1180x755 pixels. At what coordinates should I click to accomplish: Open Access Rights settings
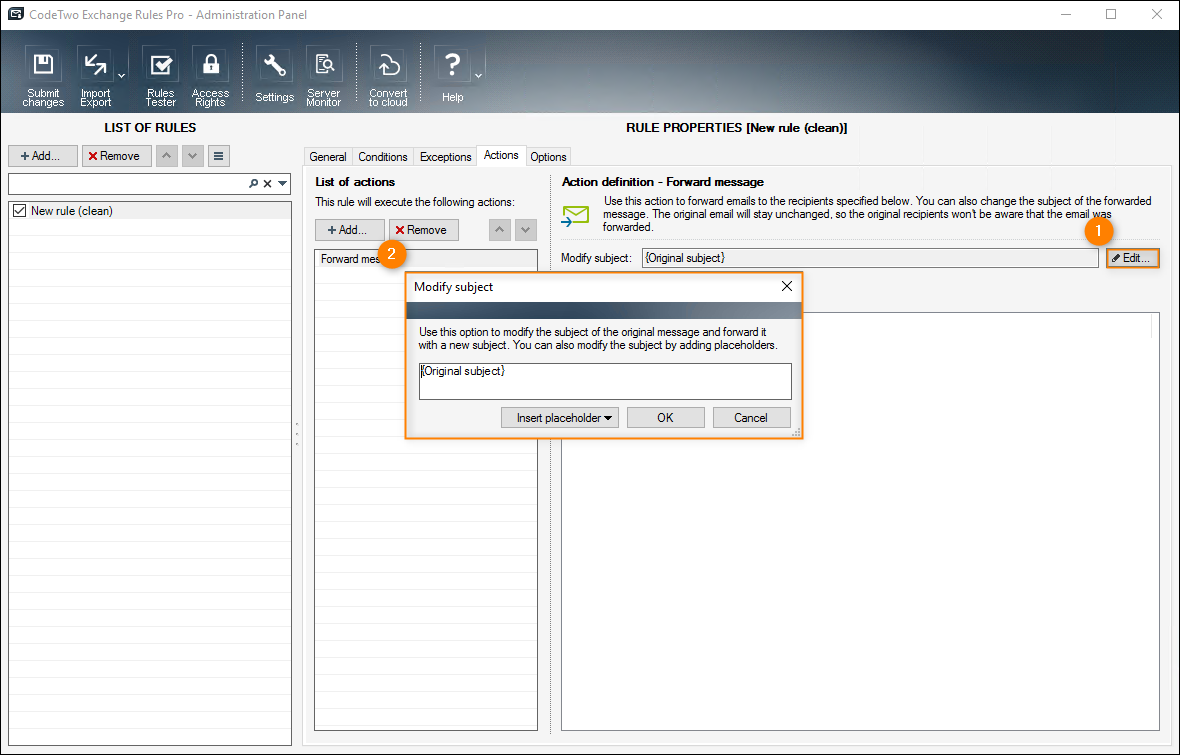211,77
